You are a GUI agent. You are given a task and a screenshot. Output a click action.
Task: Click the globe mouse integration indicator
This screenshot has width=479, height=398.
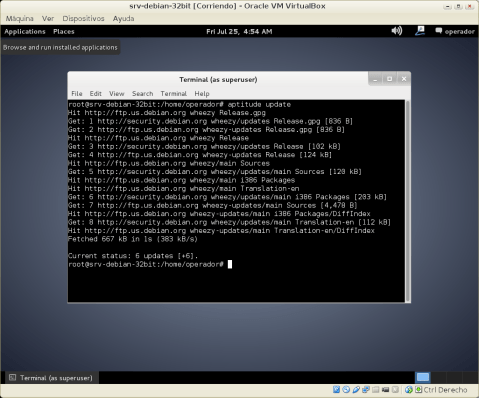[x=409, y=389]
